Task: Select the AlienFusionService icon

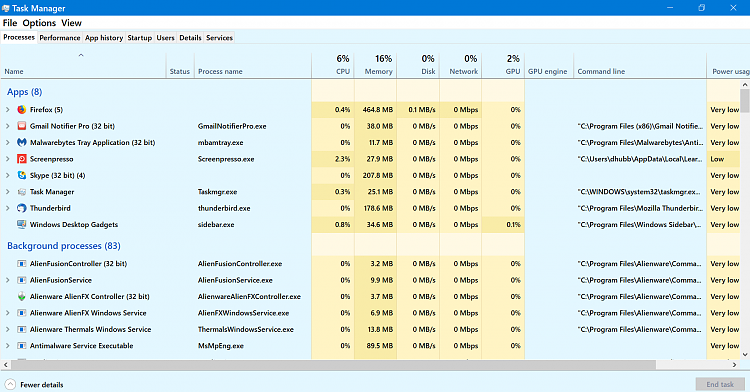Action: click(x=22, y=280)
